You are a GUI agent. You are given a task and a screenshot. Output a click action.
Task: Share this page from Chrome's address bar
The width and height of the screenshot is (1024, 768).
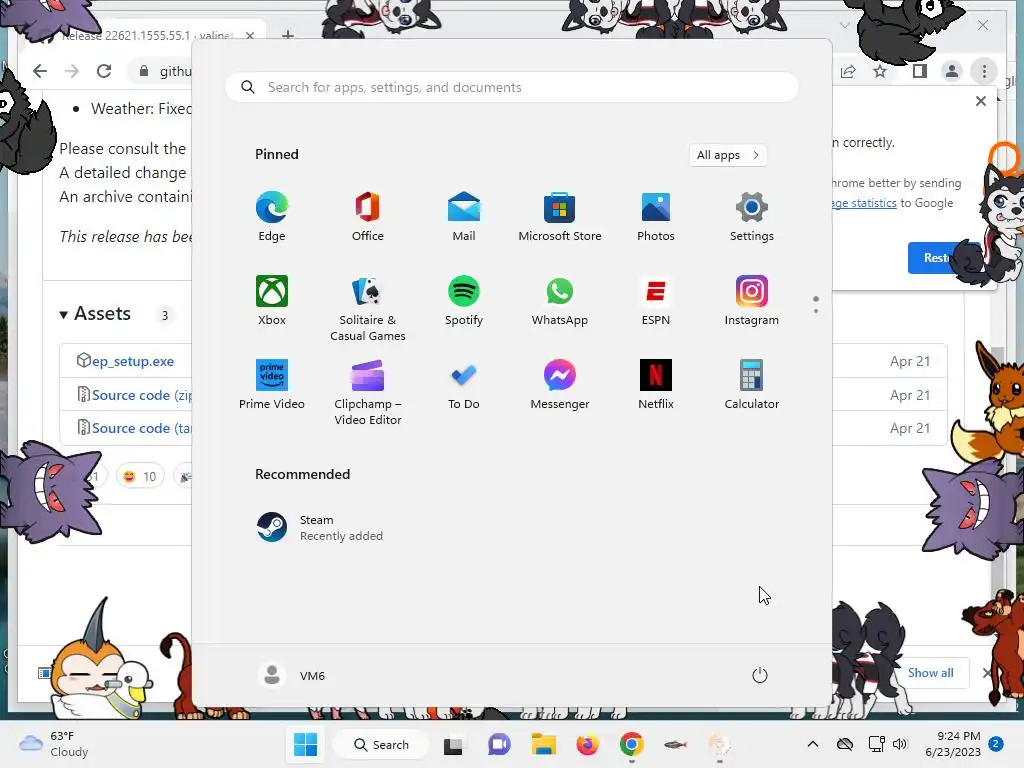point(848,71)
